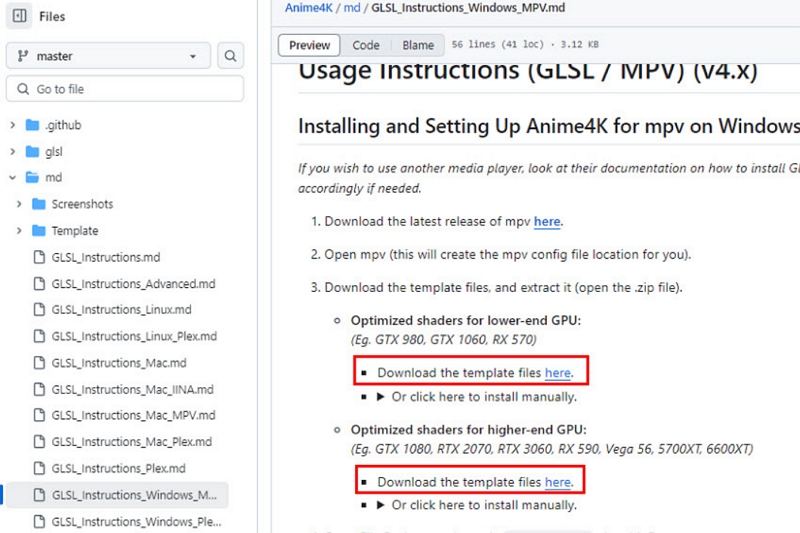Click the '56 lines (41 loc) · 3.12 KB' text
The height and width of the screenshot is (533, 800).
(525, 44)
